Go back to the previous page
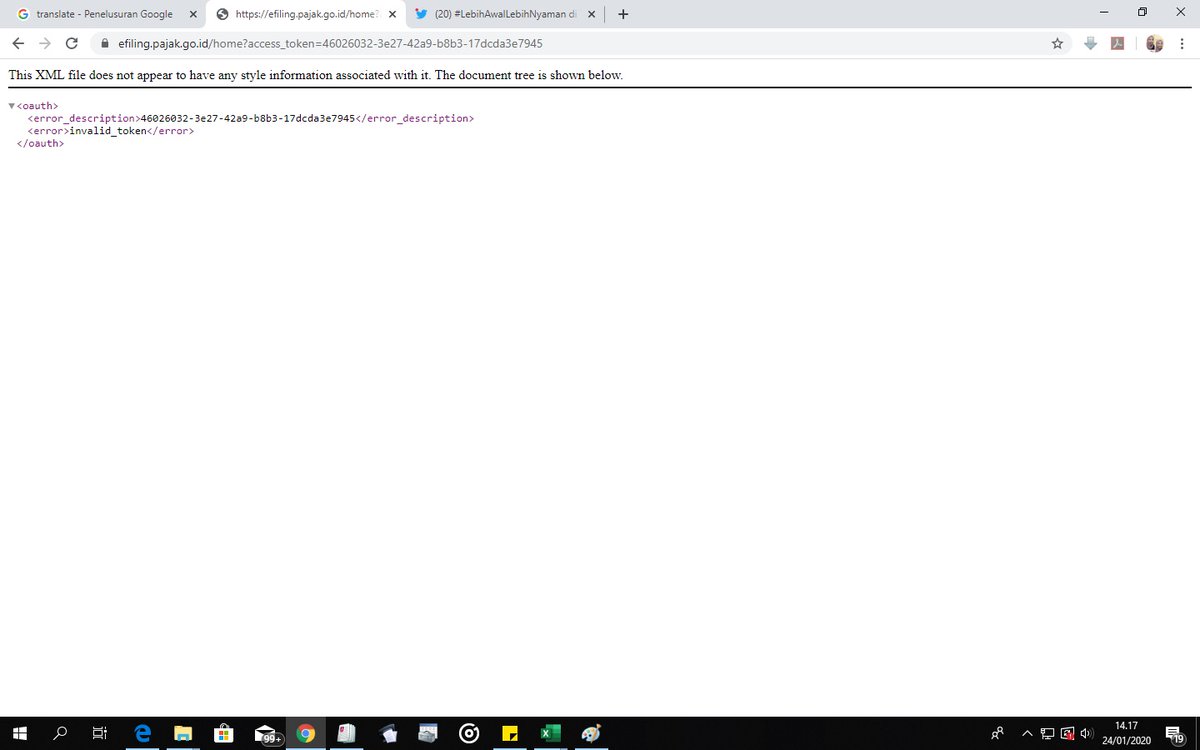Image resolution: width=1200 pixels, height=750 pixels. click(x=19, y=43)
